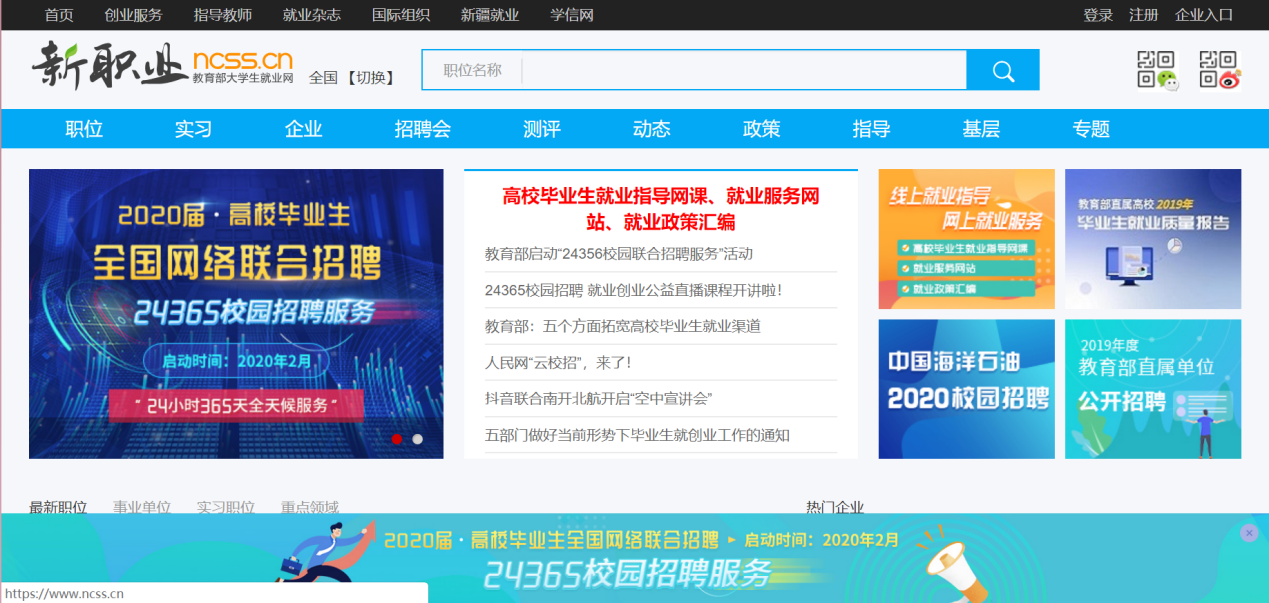Open the 全国【切换】 region switcher
This screenshot has height=603, width=1269.
(x=352, y=77)
